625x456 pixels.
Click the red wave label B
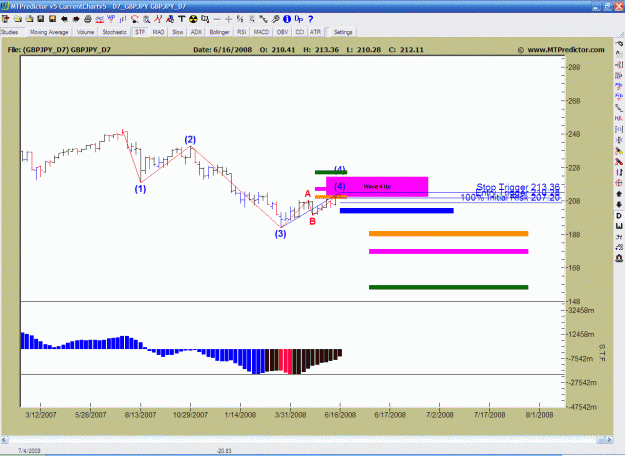(x=312, y=221)
